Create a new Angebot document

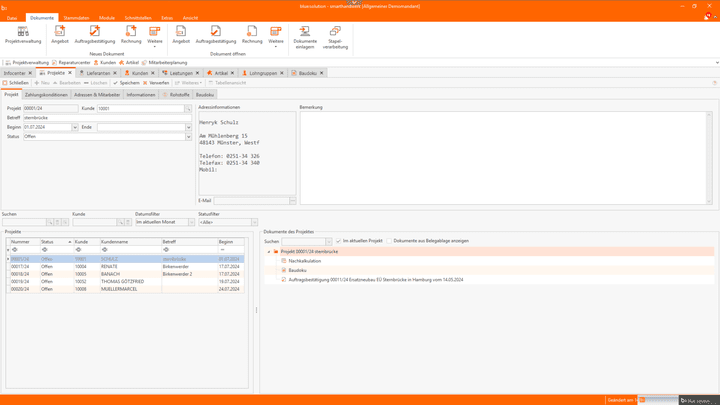coord(60,35)
